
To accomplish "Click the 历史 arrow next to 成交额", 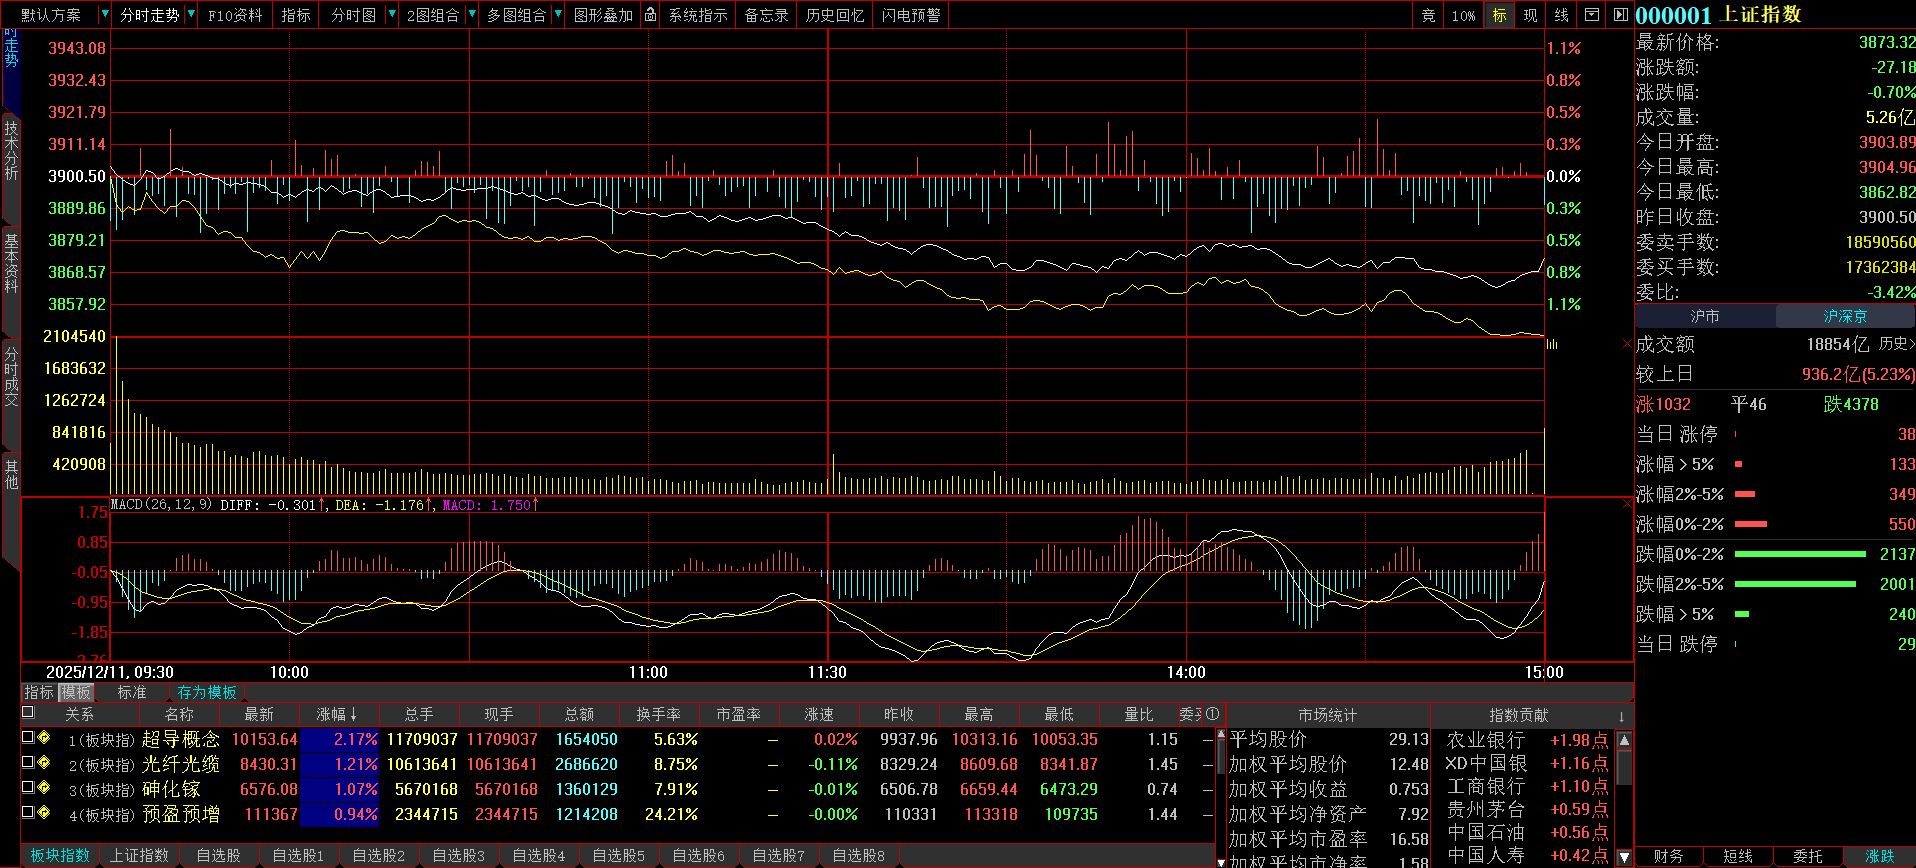I will click(1896, 344).
